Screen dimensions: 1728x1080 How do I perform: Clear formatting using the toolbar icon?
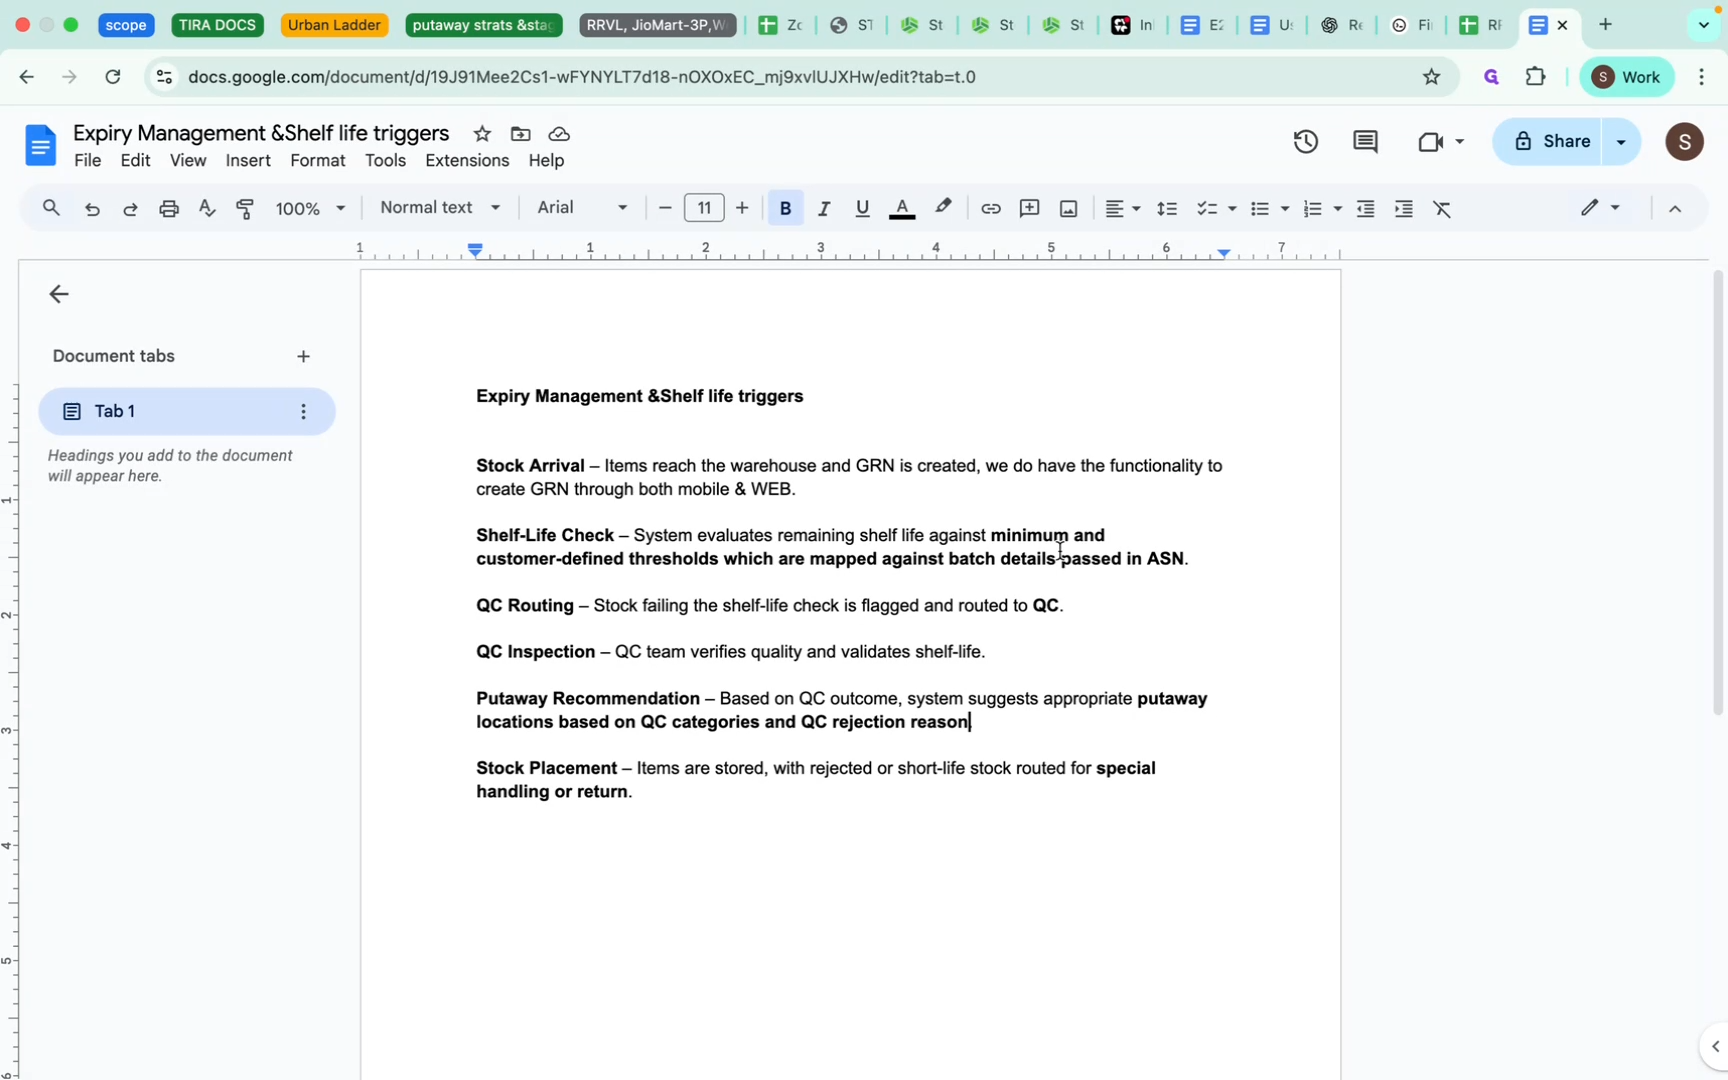[1443, 208]
